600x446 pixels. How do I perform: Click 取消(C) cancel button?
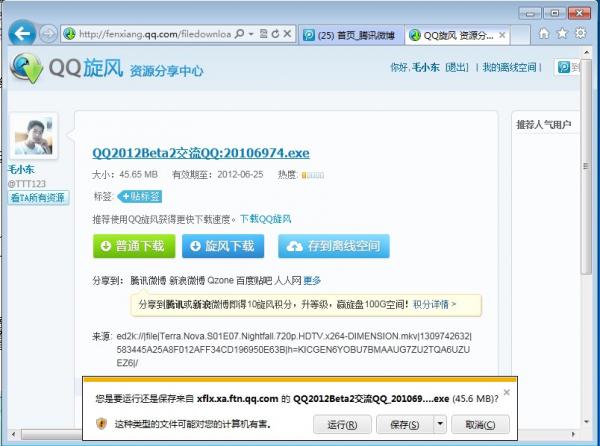click(x=480, y=425)
